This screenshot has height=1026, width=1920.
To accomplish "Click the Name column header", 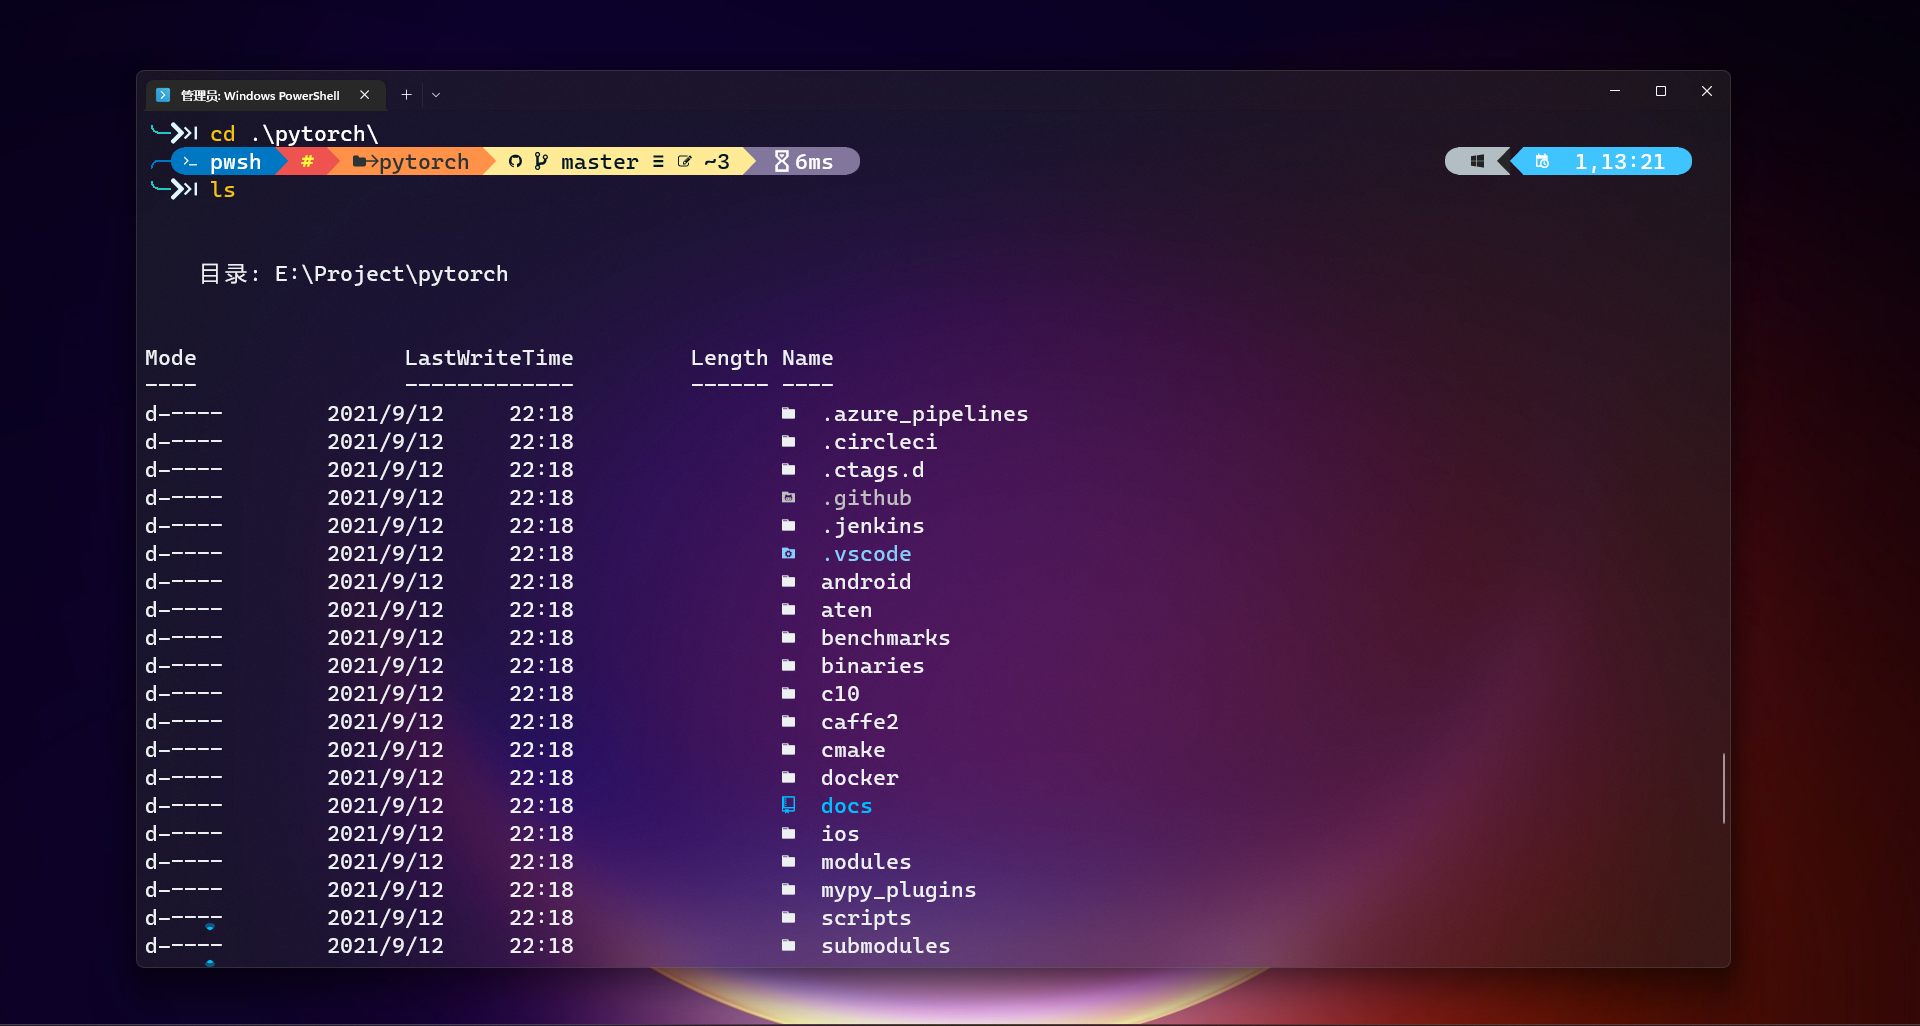I will pos(807,358).
